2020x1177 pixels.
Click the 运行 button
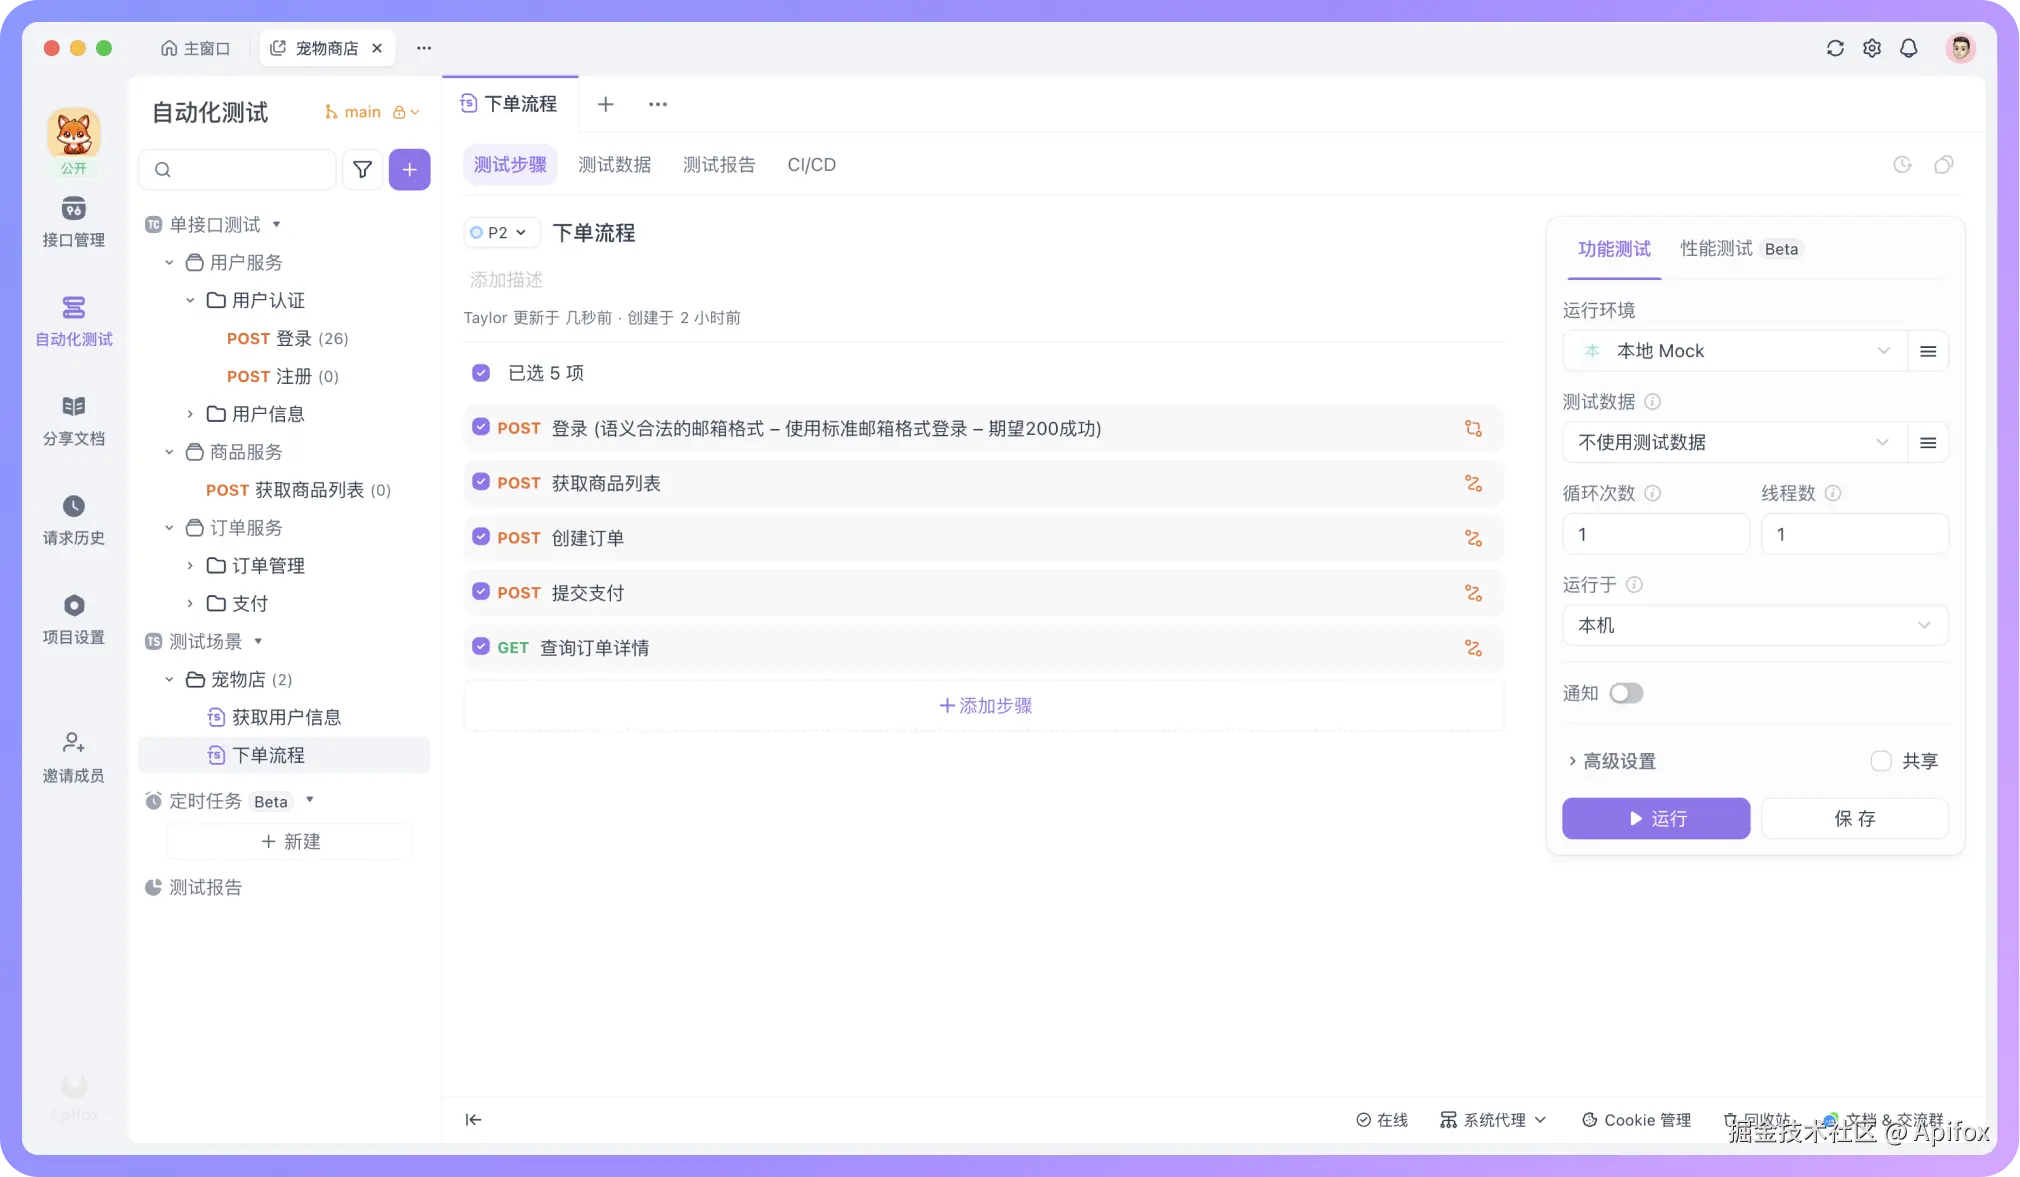1656,818
